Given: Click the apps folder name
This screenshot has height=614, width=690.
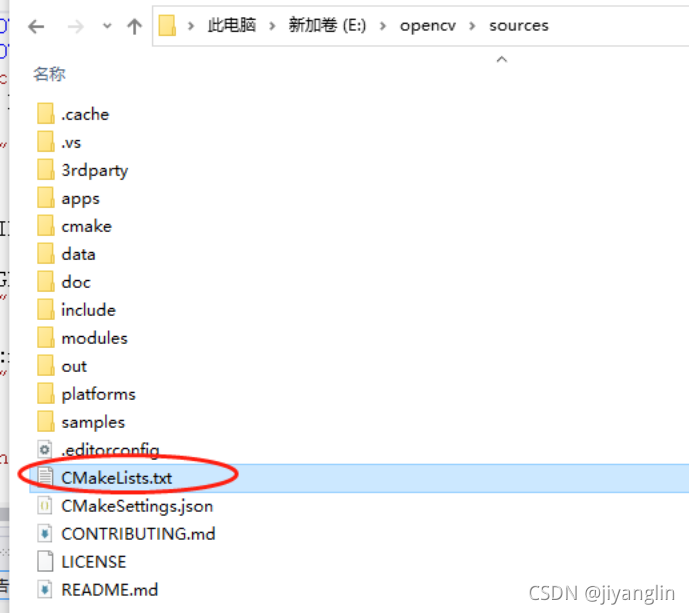Looking at the screenshot, I should click(x=81, y=199).
